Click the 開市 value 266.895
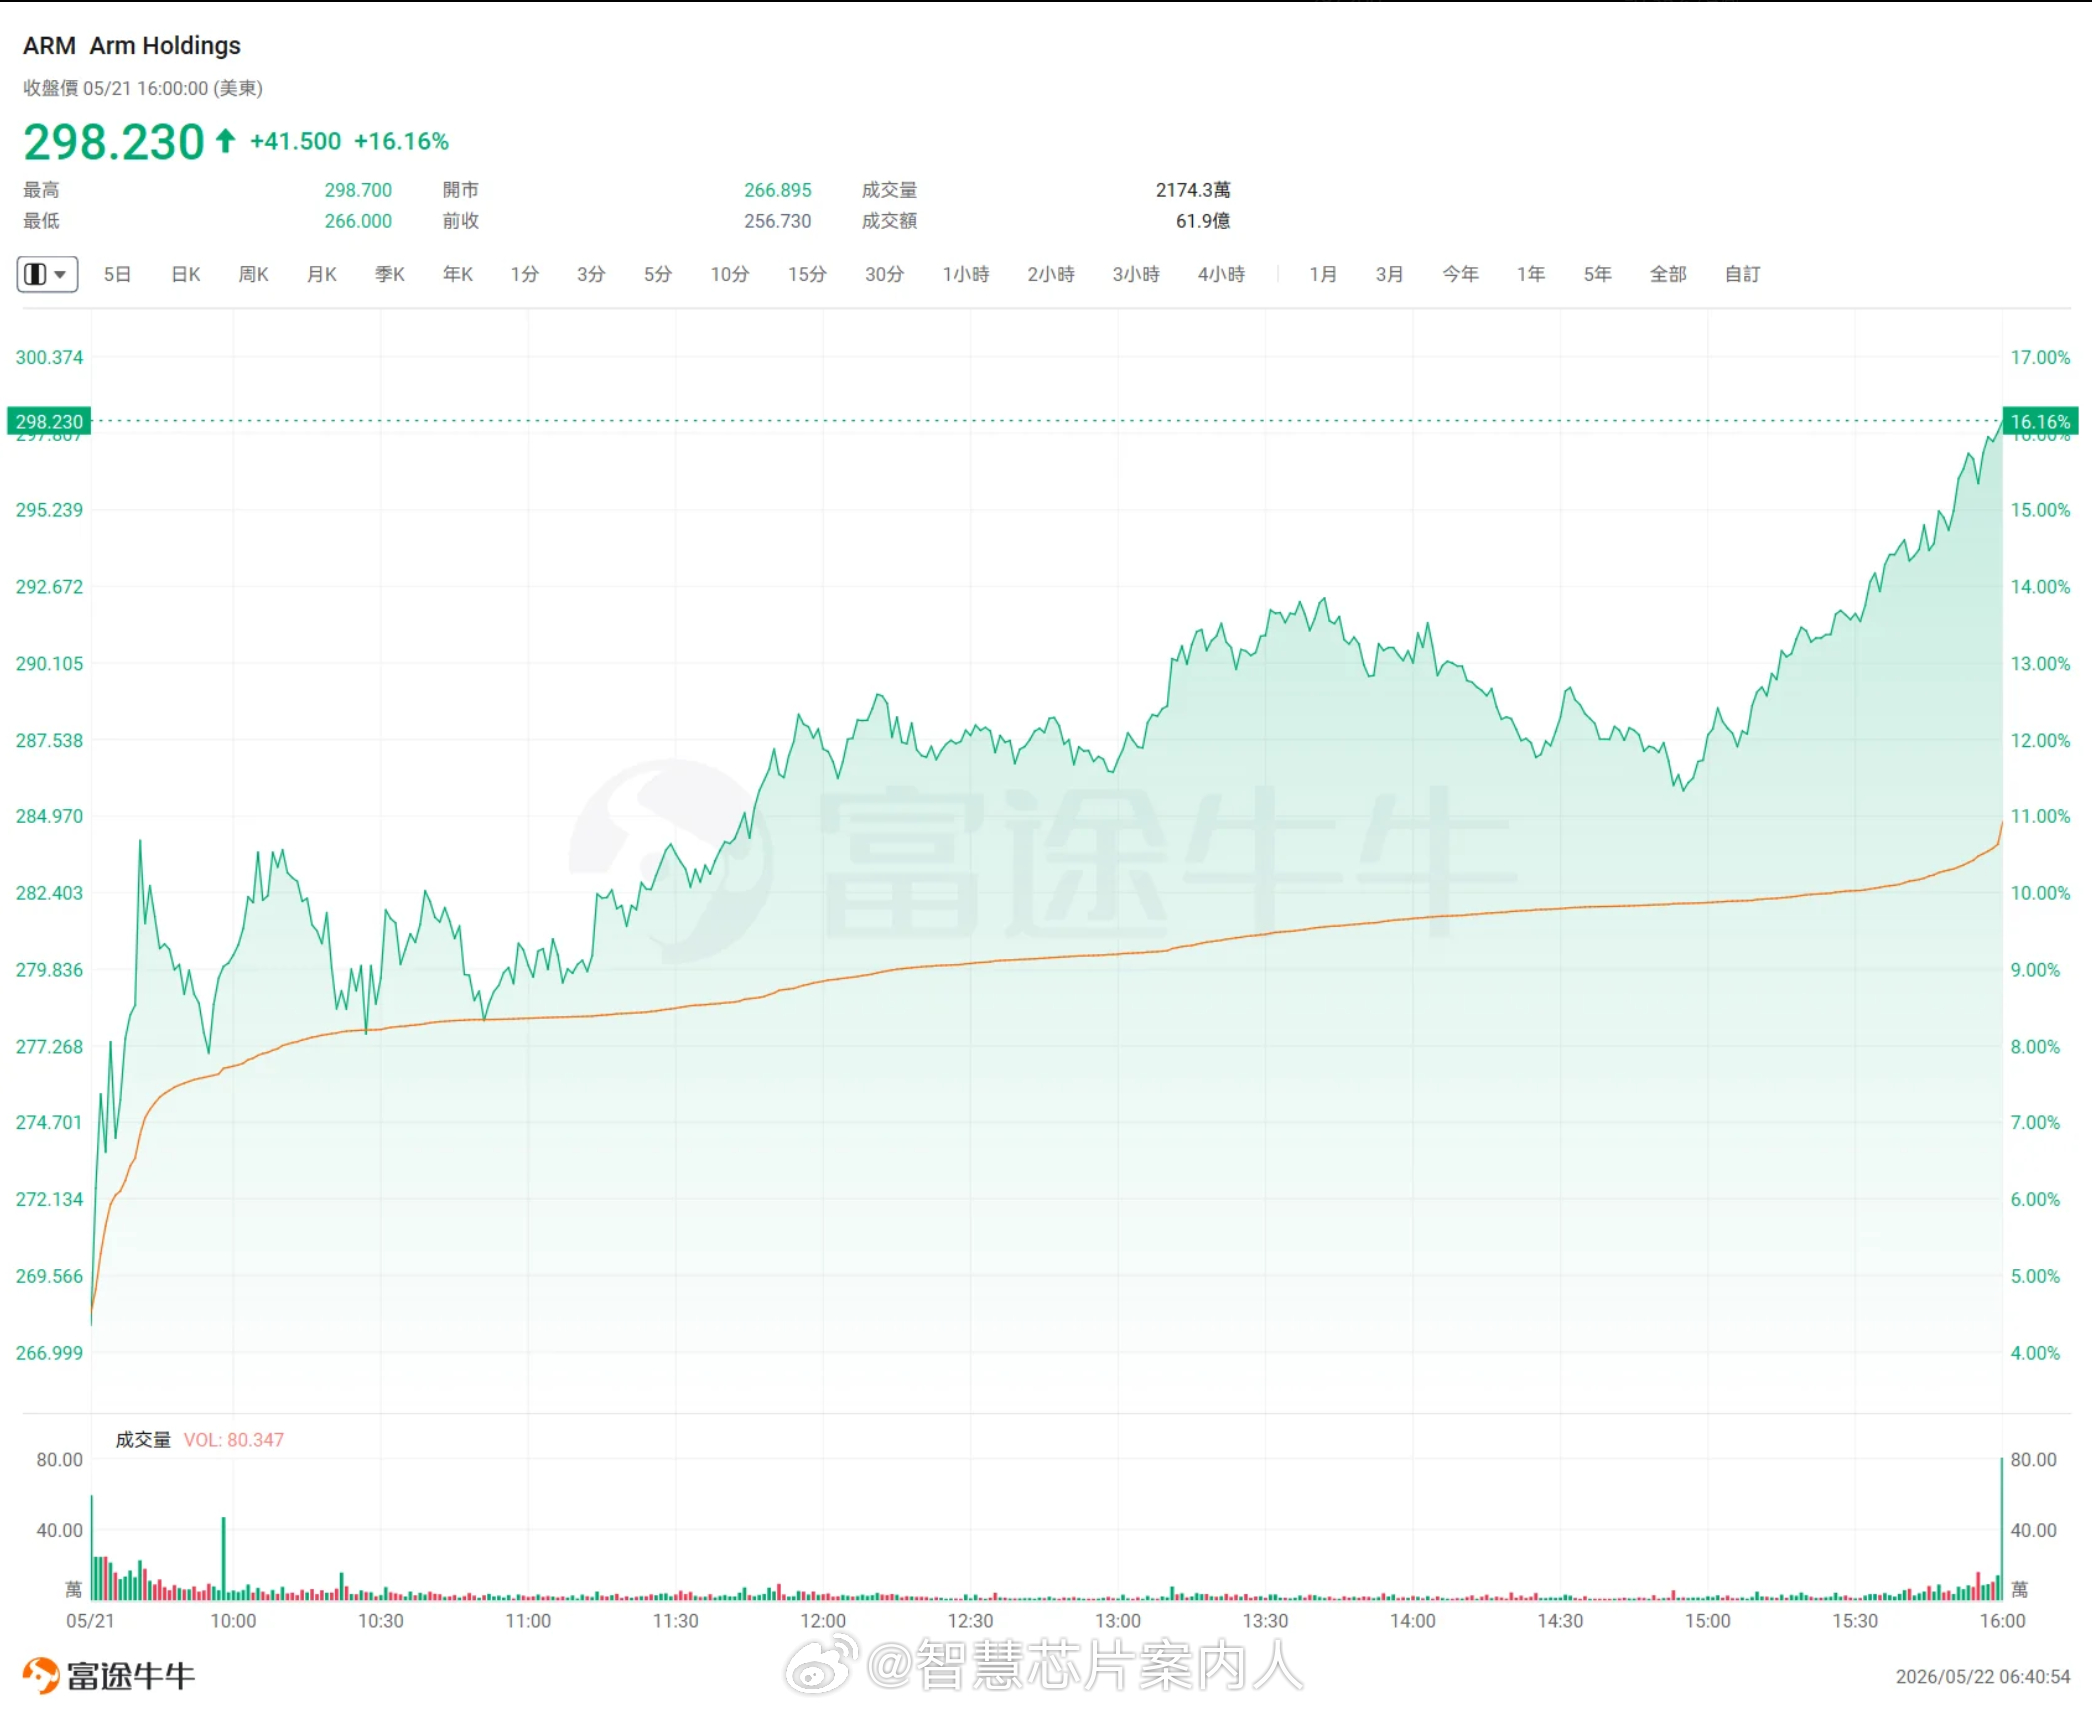Viewport: 2092px width, 1716px height. click(x=777, y=190)
